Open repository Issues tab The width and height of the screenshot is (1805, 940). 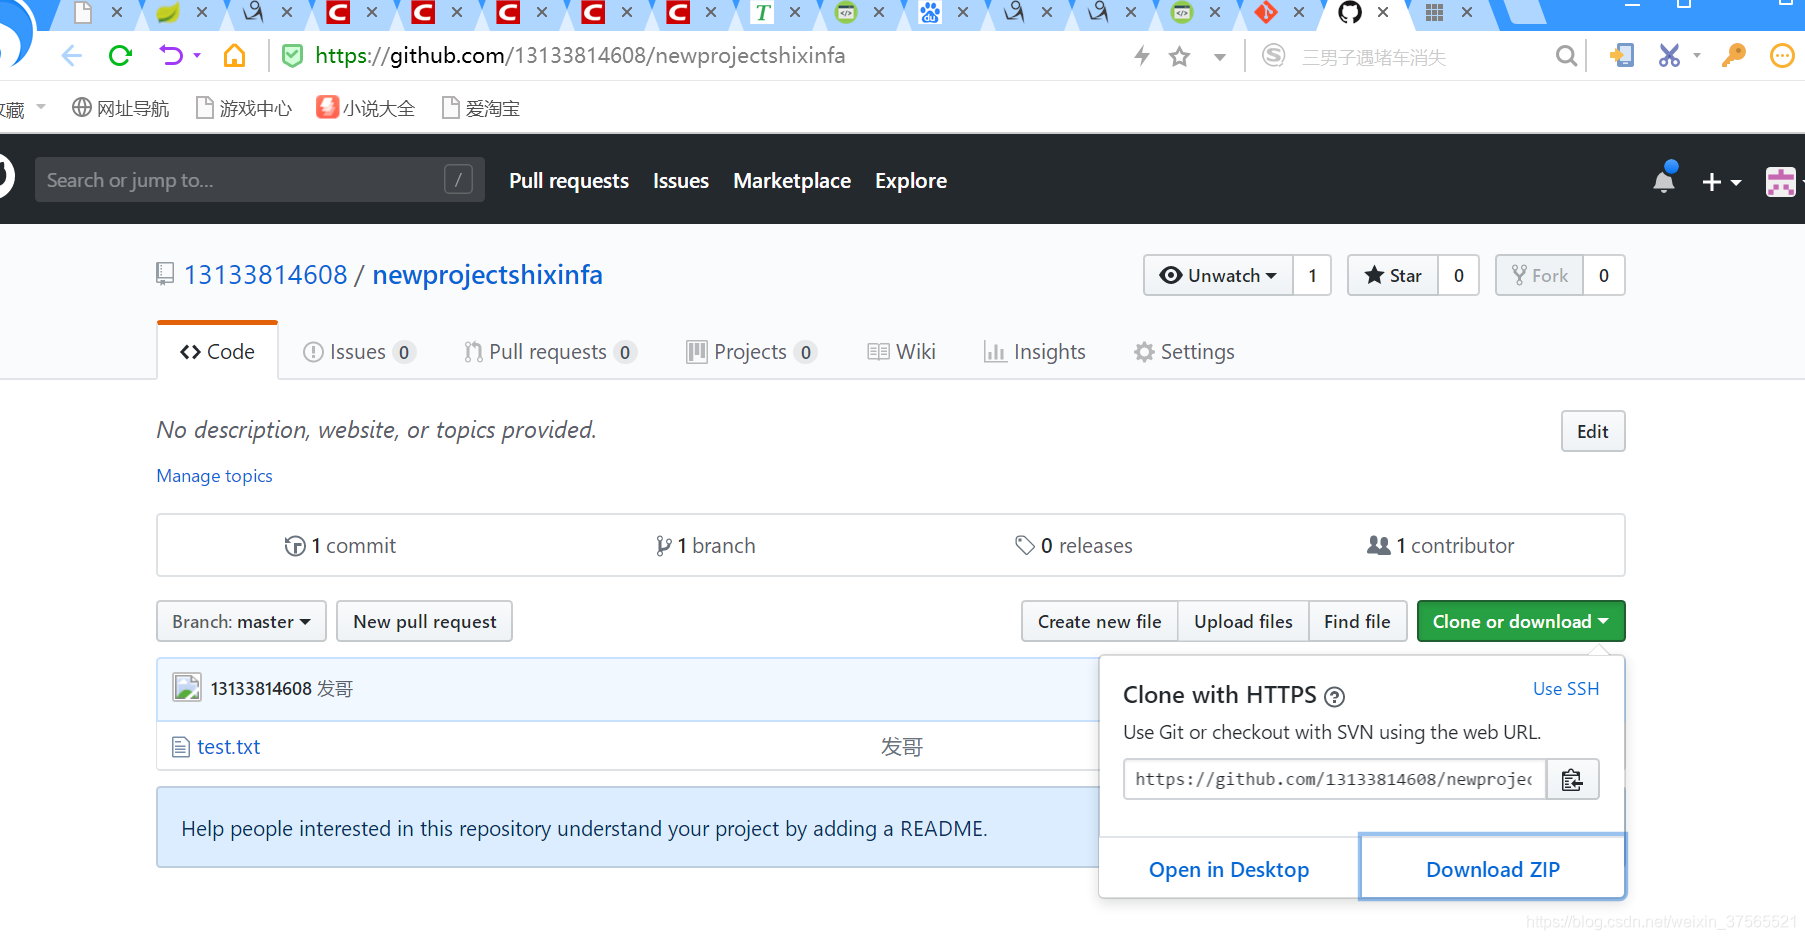point(358,352)
